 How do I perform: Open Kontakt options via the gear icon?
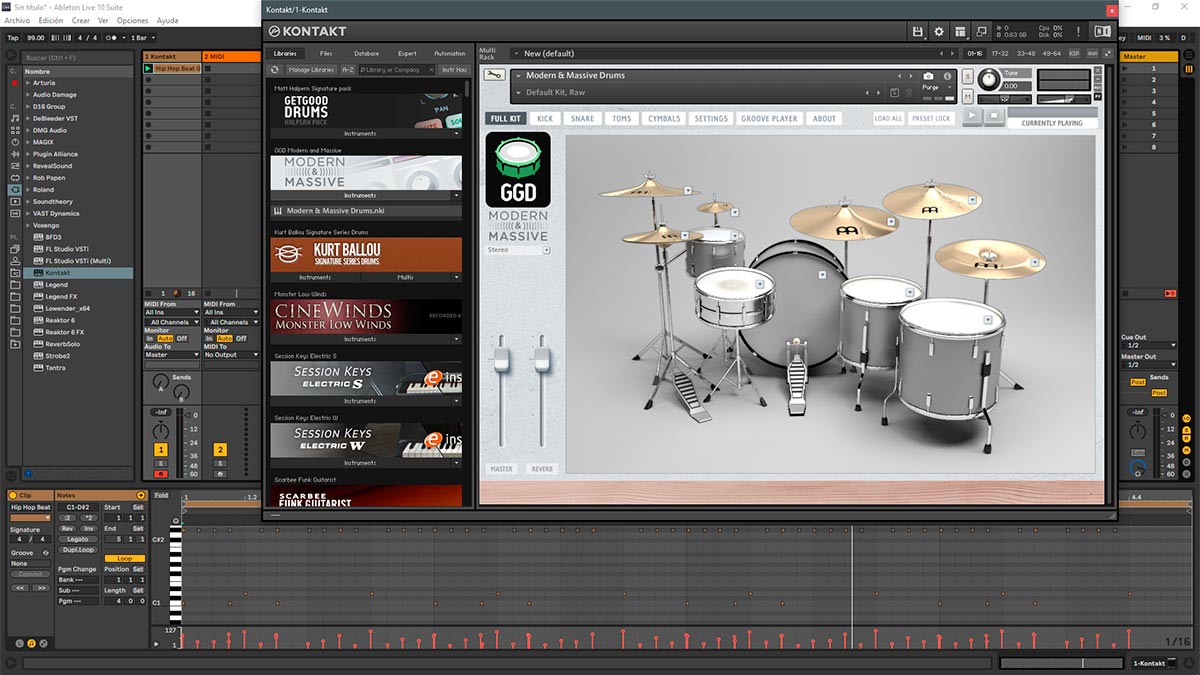click(x=939, y=32)
